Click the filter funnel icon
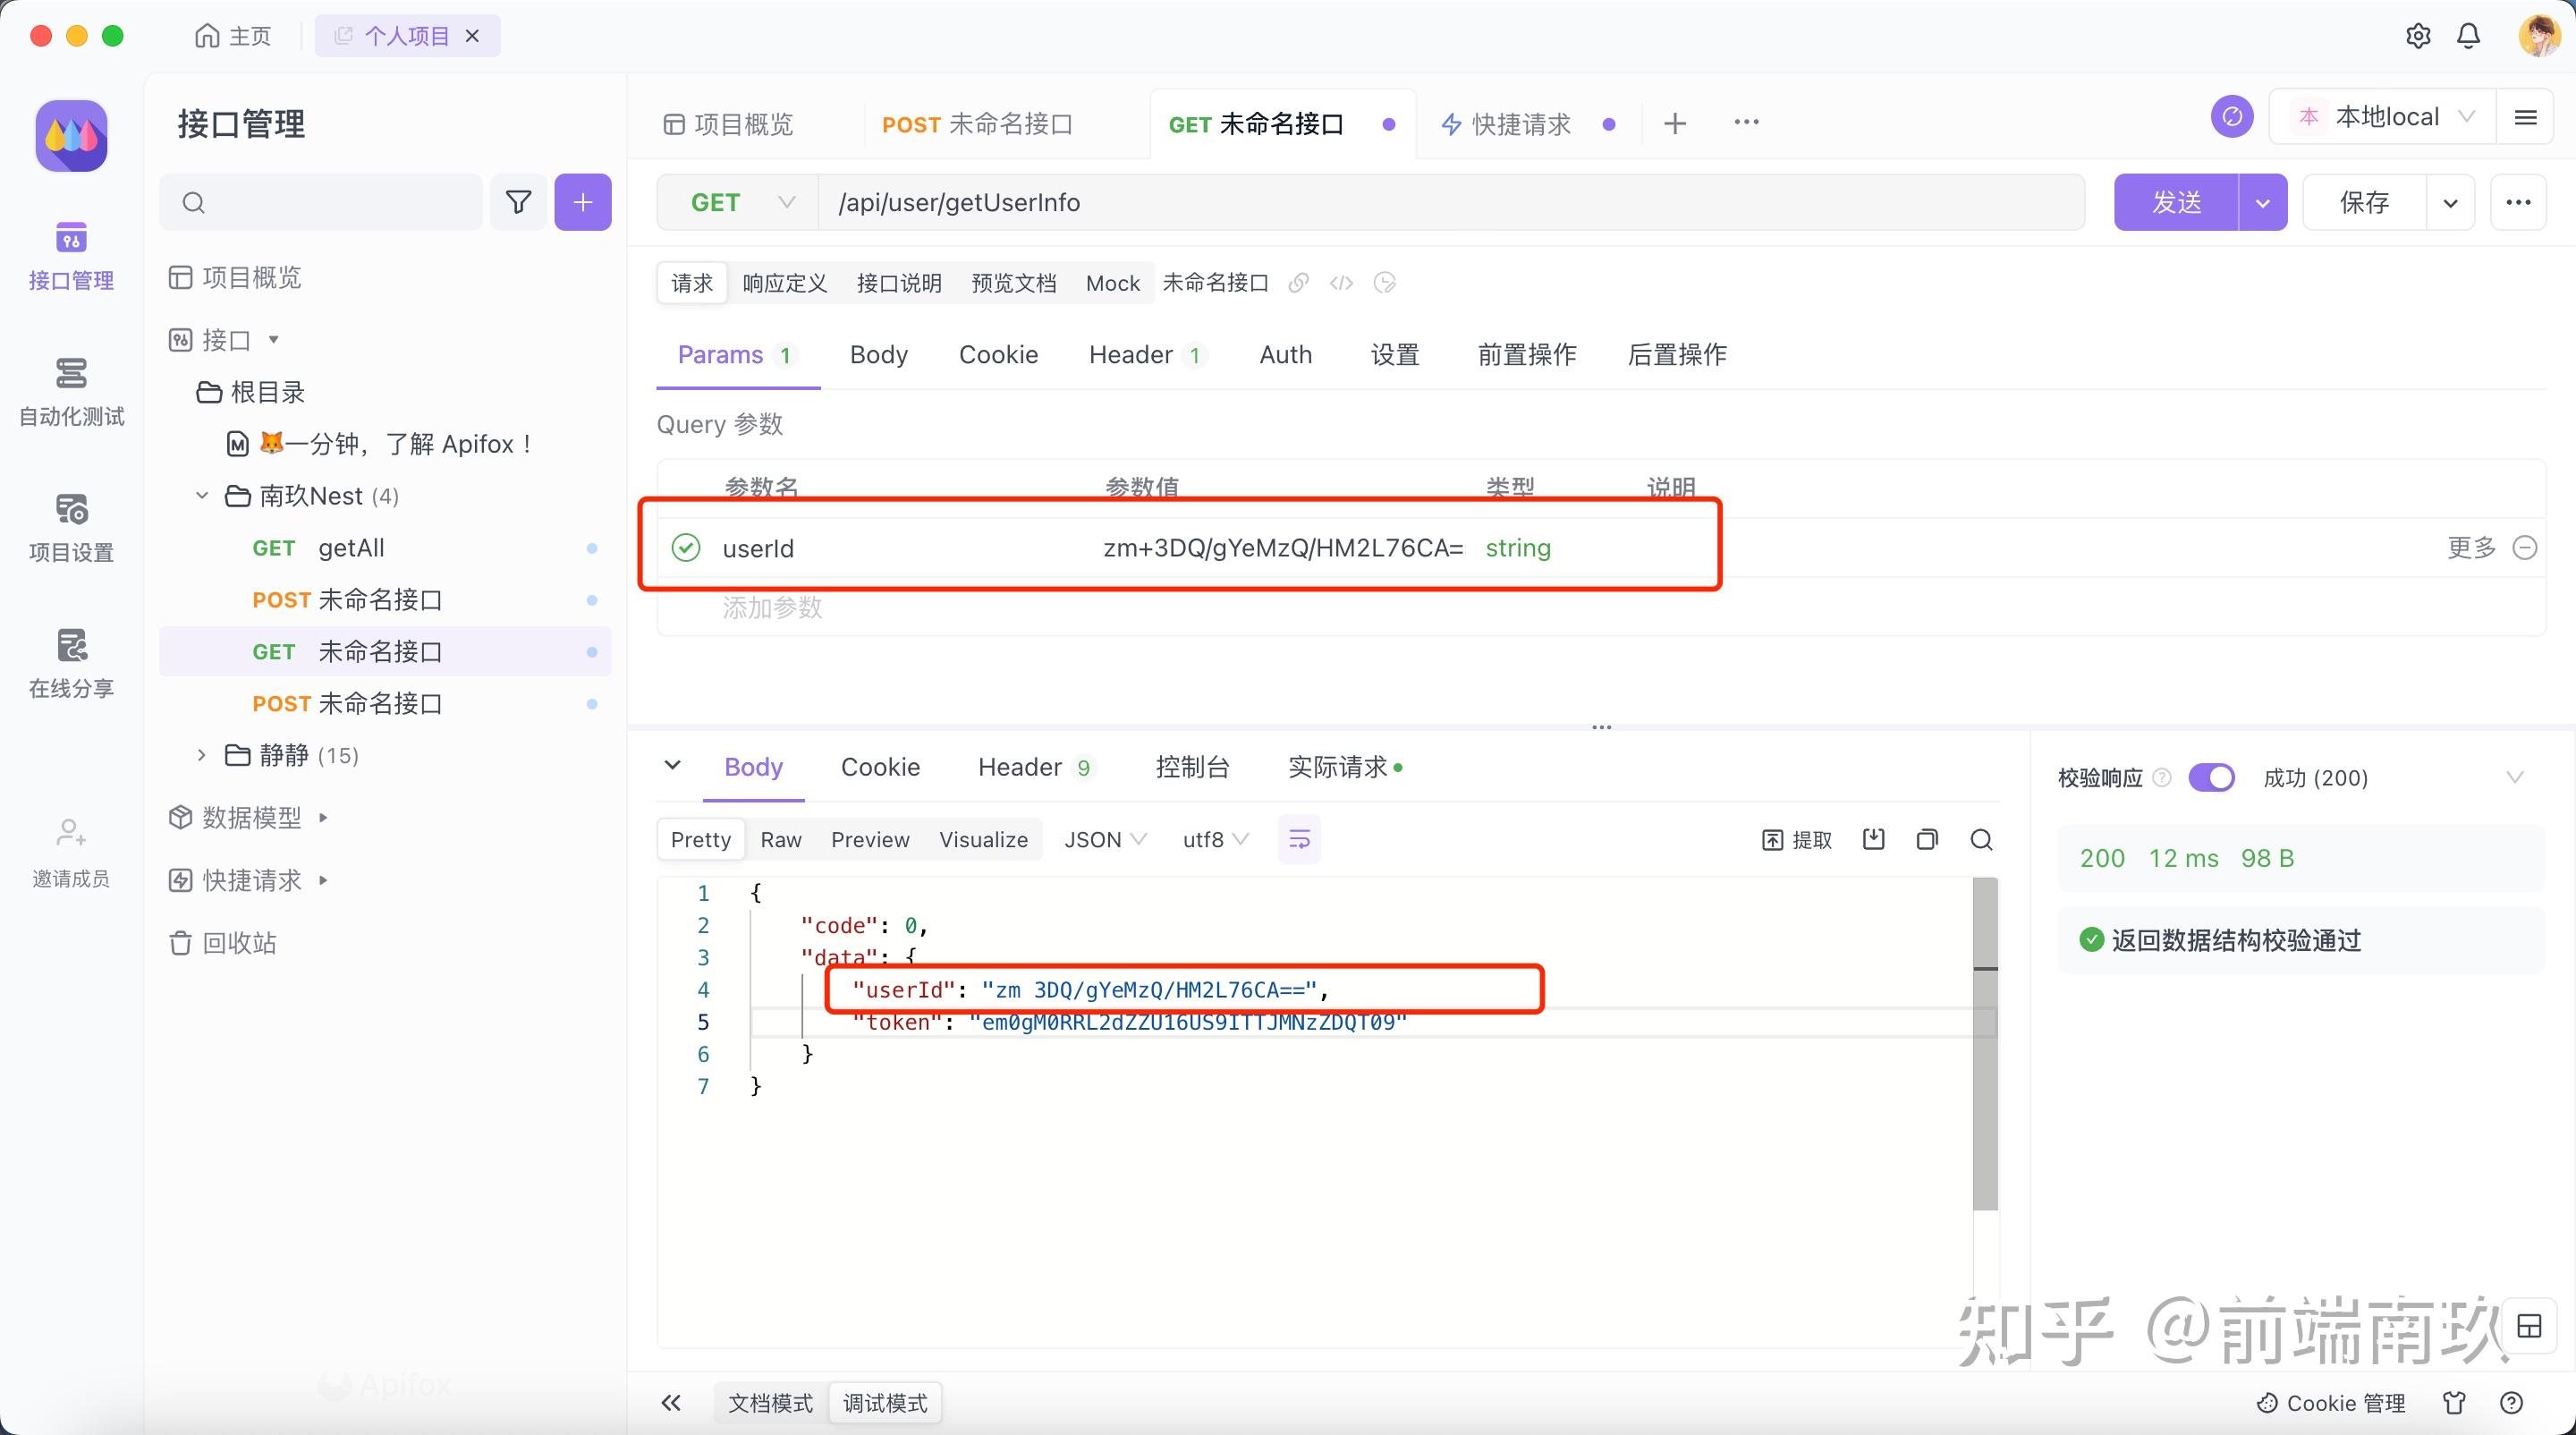Screen dimensions: 2576x1435 click(518, 202)
